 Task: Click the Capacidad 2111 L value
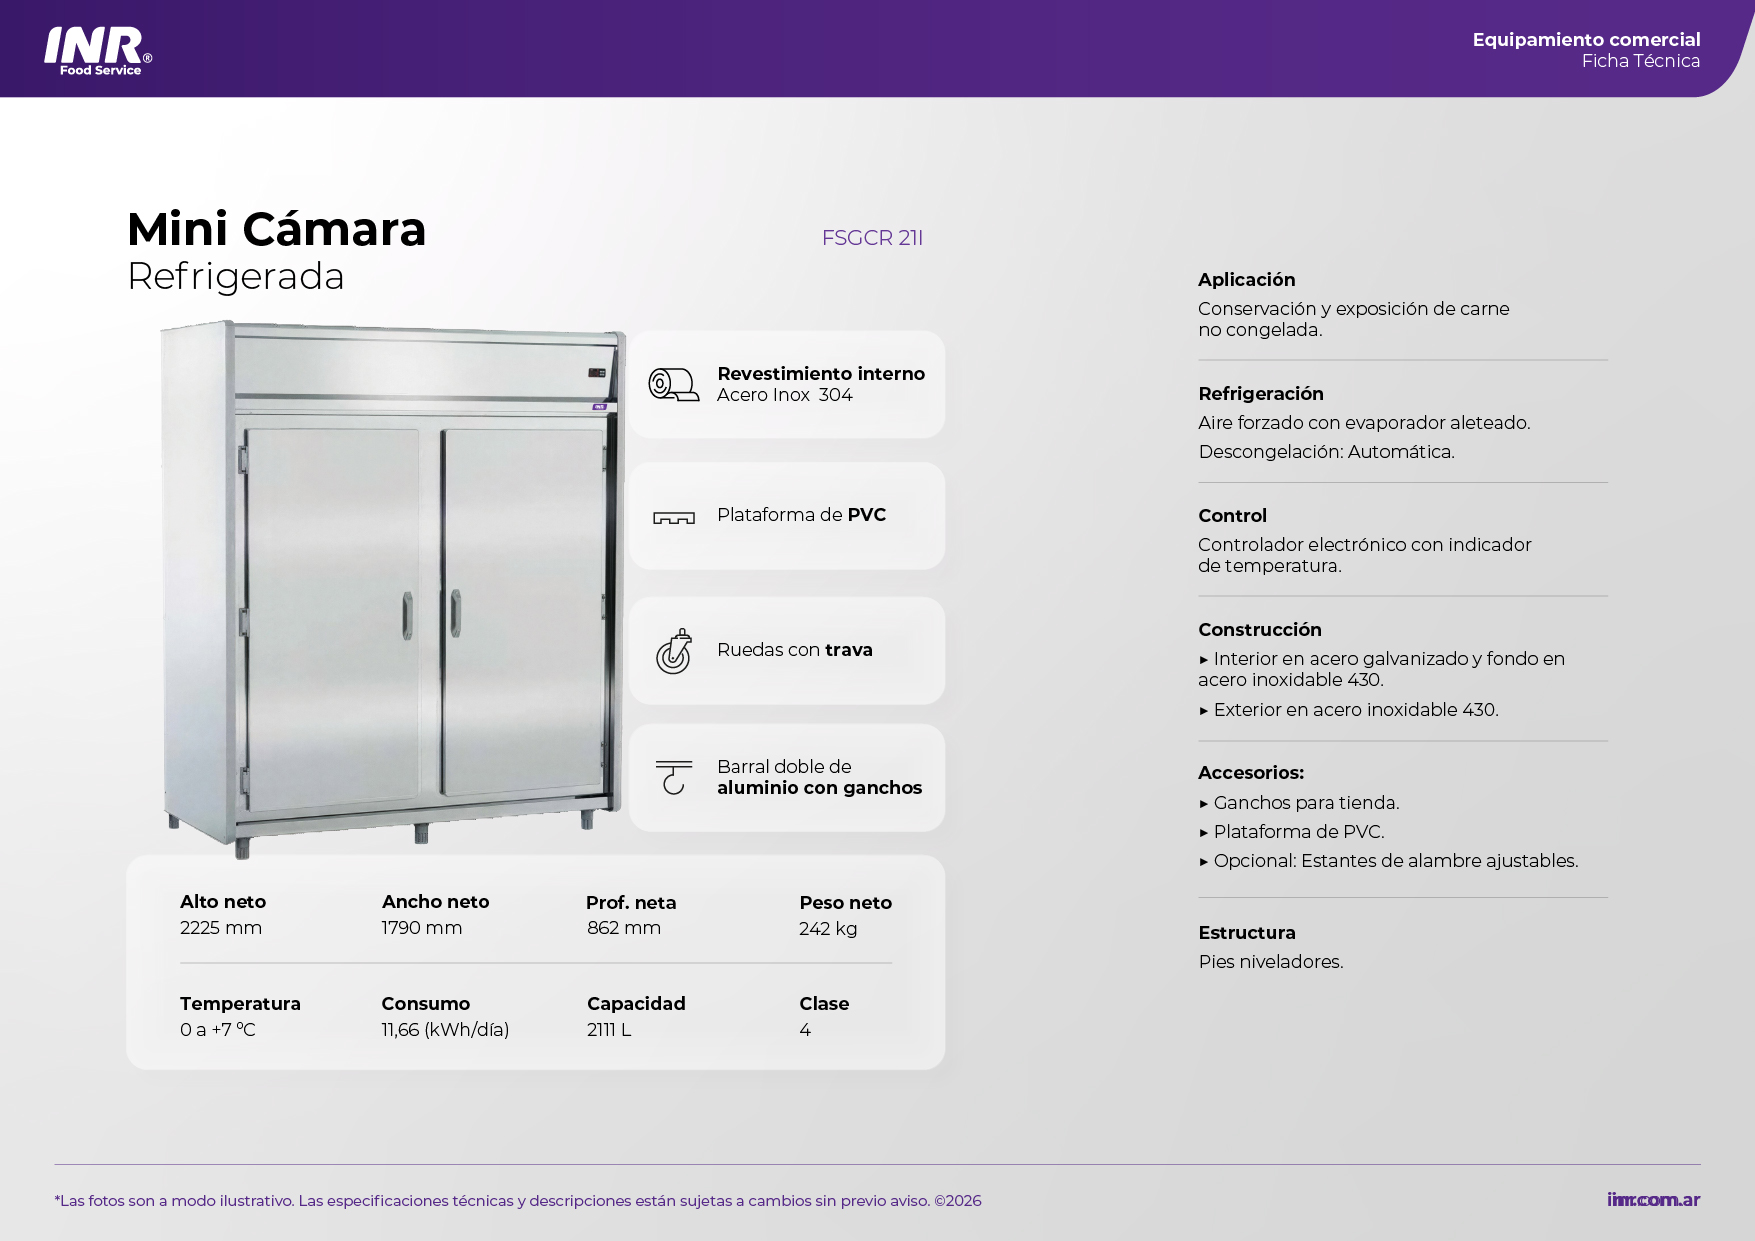[609, 1030]
